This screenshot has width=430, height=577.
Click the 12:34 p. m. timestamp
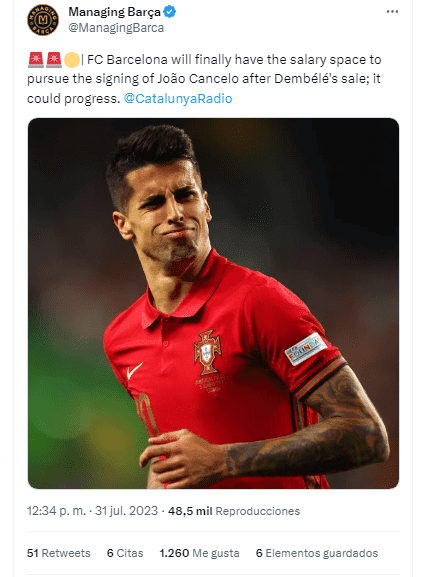click(56, 511)
